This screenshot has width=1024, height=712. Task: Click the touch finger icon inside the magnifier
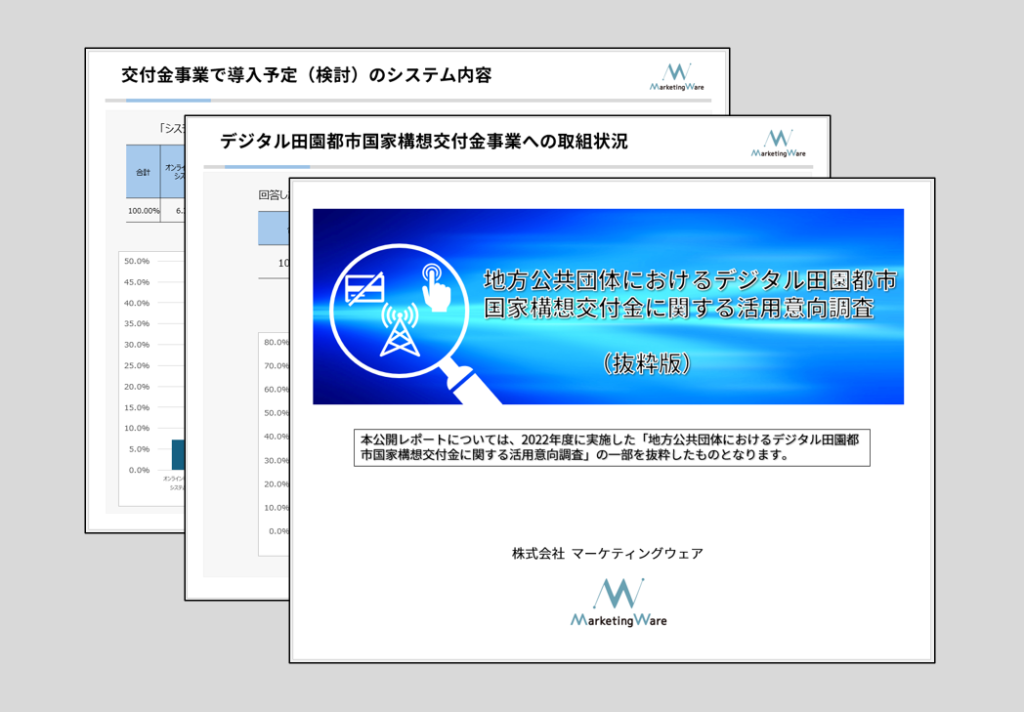436,287
